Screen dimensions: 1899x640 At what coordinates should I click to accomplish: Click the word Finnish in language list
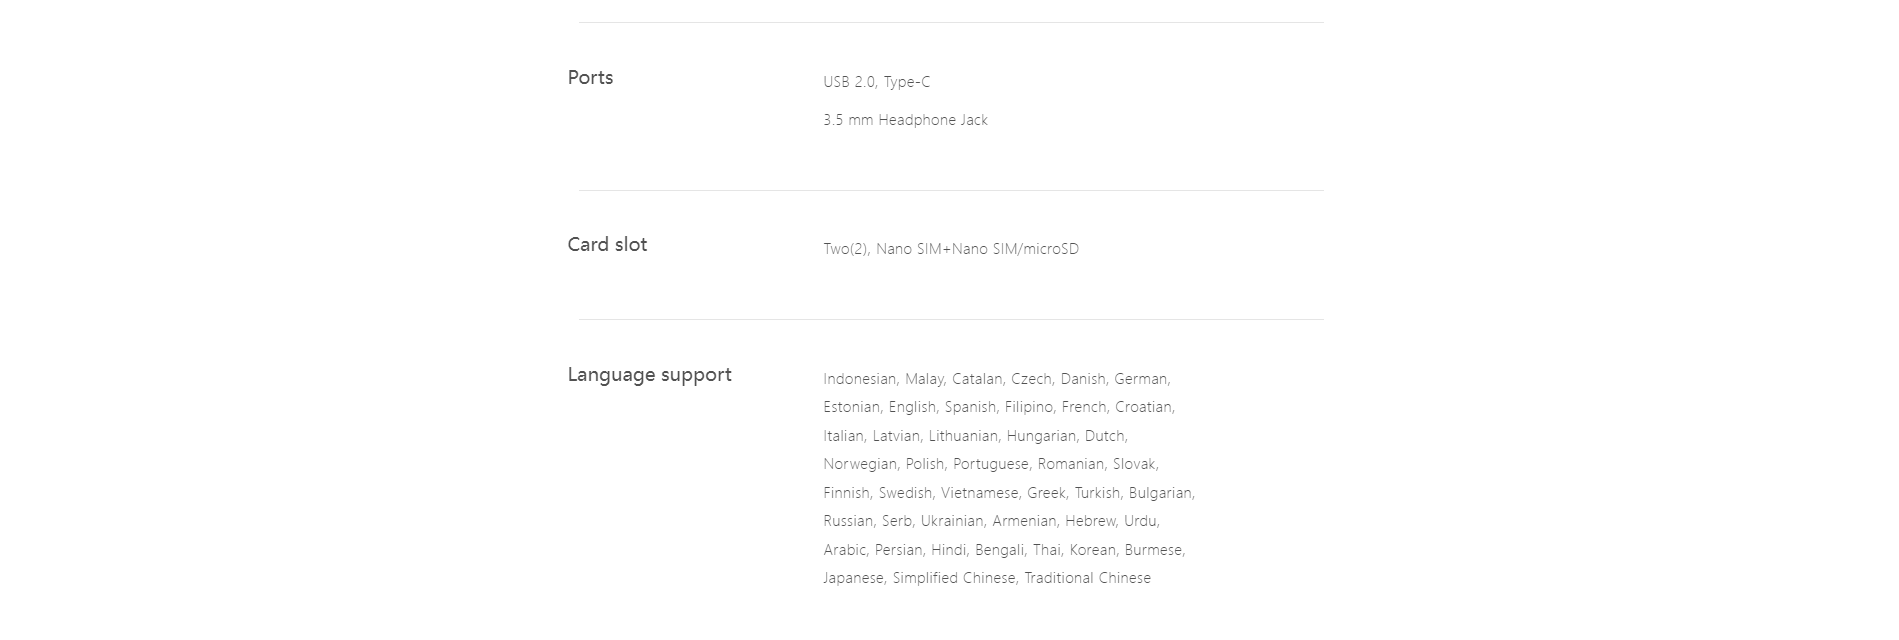[x=846, y=493]
